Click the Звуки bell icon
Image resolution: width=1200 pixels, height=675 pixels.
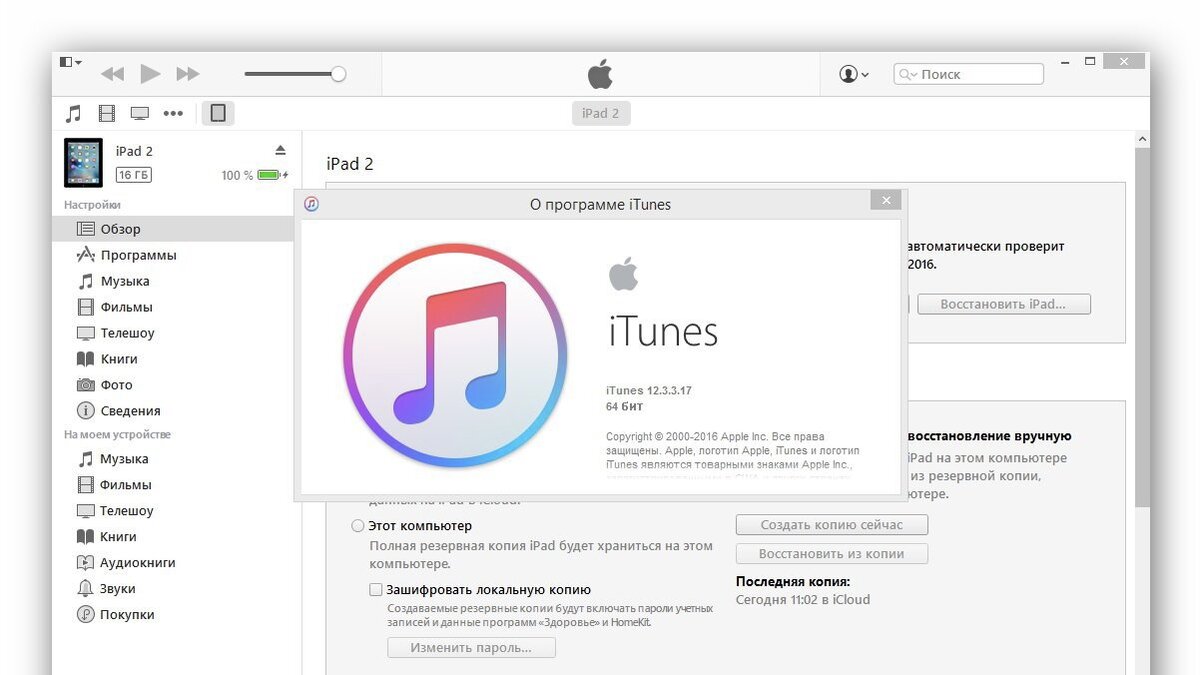tap(86, 589)
